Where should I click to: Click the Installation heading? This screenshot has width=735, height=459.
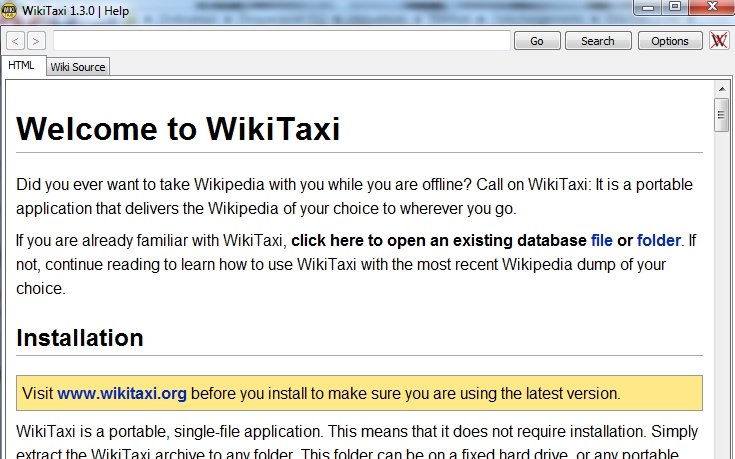[80, 338]
